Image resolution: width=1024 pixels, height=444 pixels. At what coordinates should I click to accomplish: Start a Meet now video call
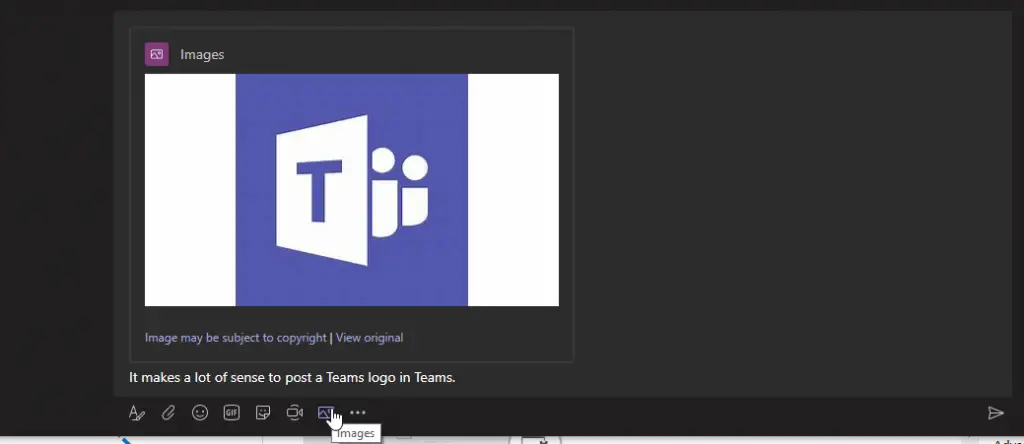point(294,413)
